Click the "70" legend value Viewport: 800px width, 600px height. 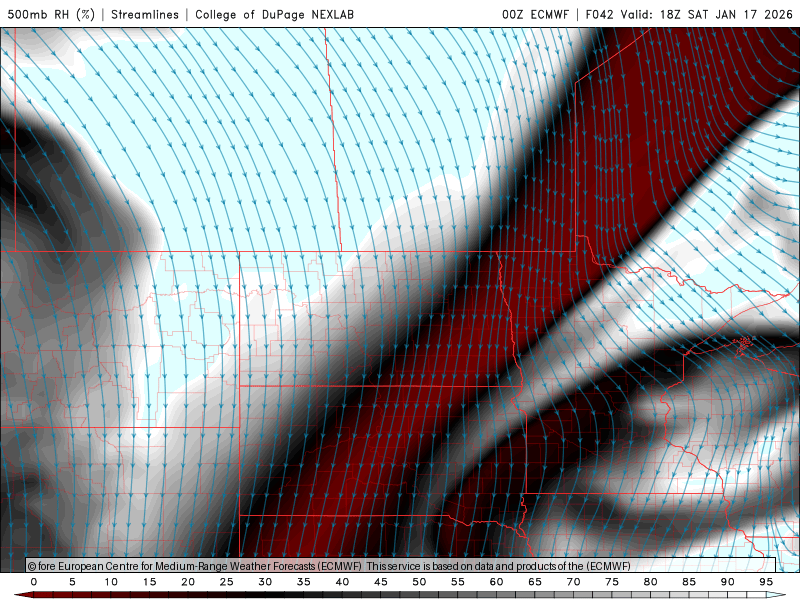coord(573,582)
